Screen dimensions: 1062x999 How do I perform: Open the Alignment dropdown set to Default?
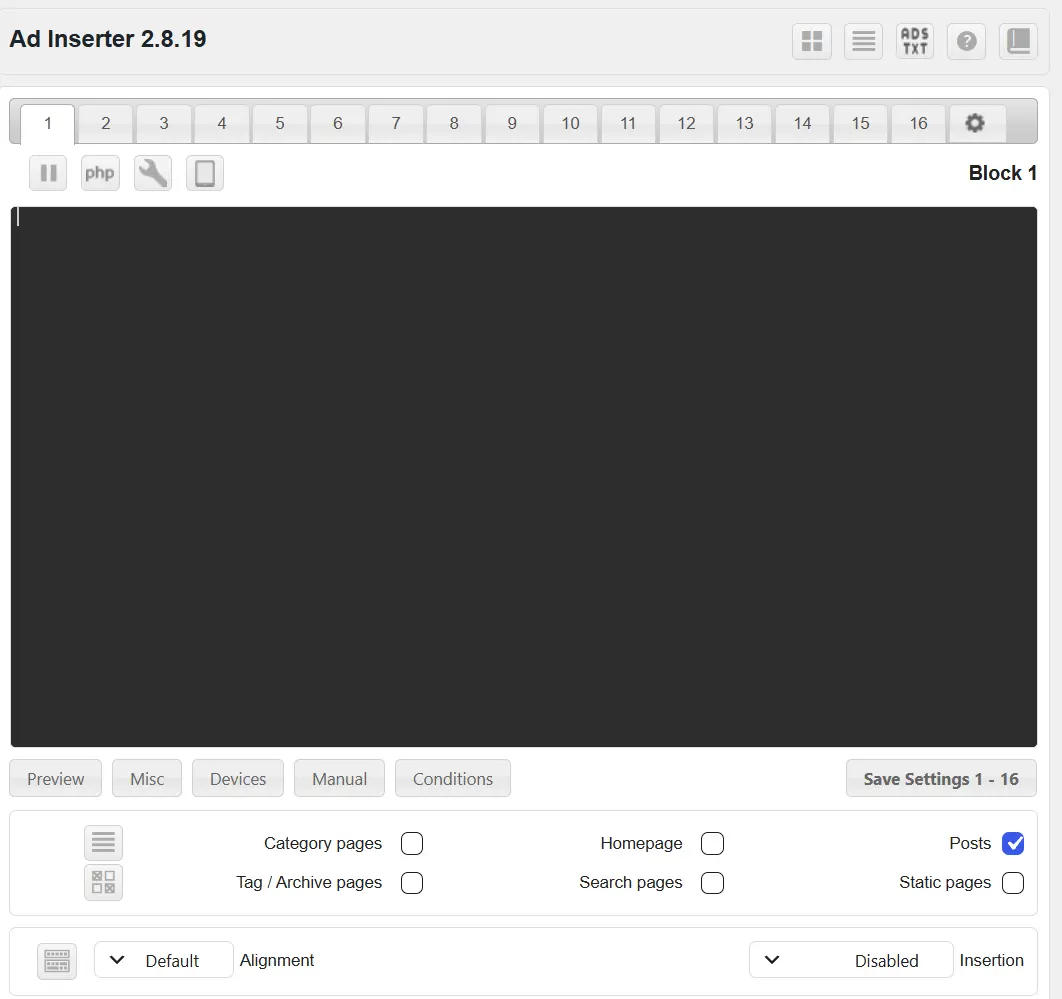164,960
